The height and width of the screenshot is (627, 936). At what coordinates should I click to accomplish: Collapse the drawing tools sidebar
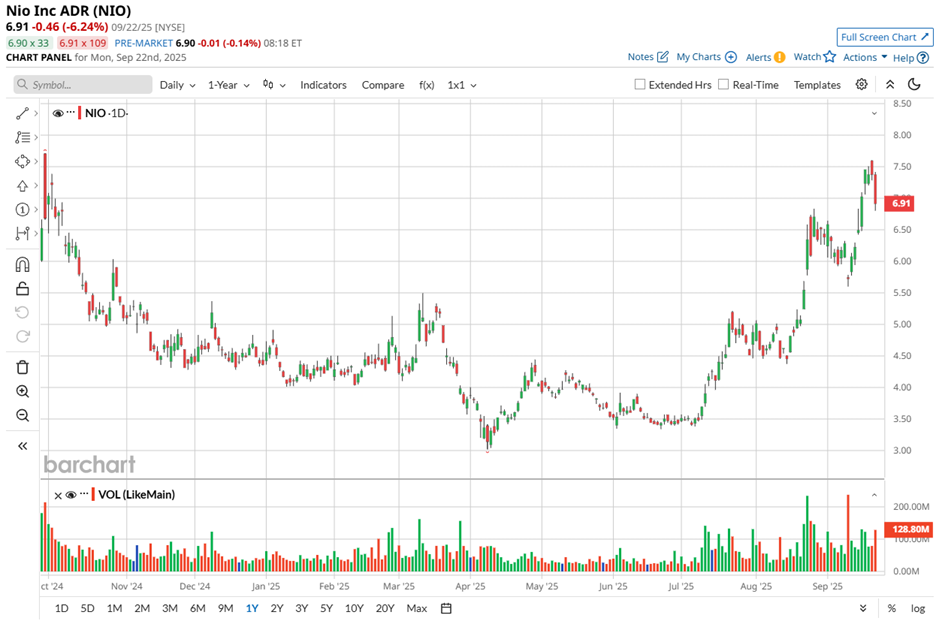[x=22, y=446]
